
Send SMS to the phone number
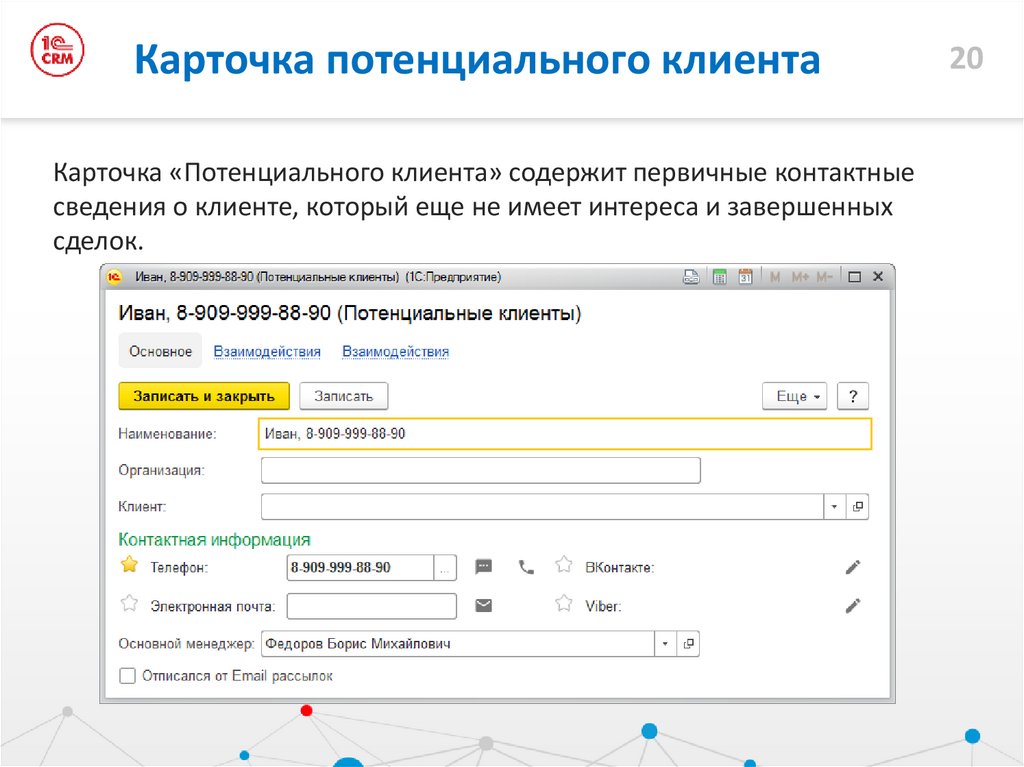click(484, 567)
